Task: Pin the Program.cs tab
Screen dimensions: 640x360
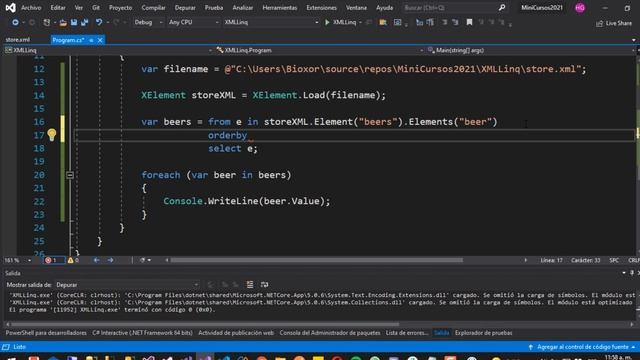Action: (91, 40)
